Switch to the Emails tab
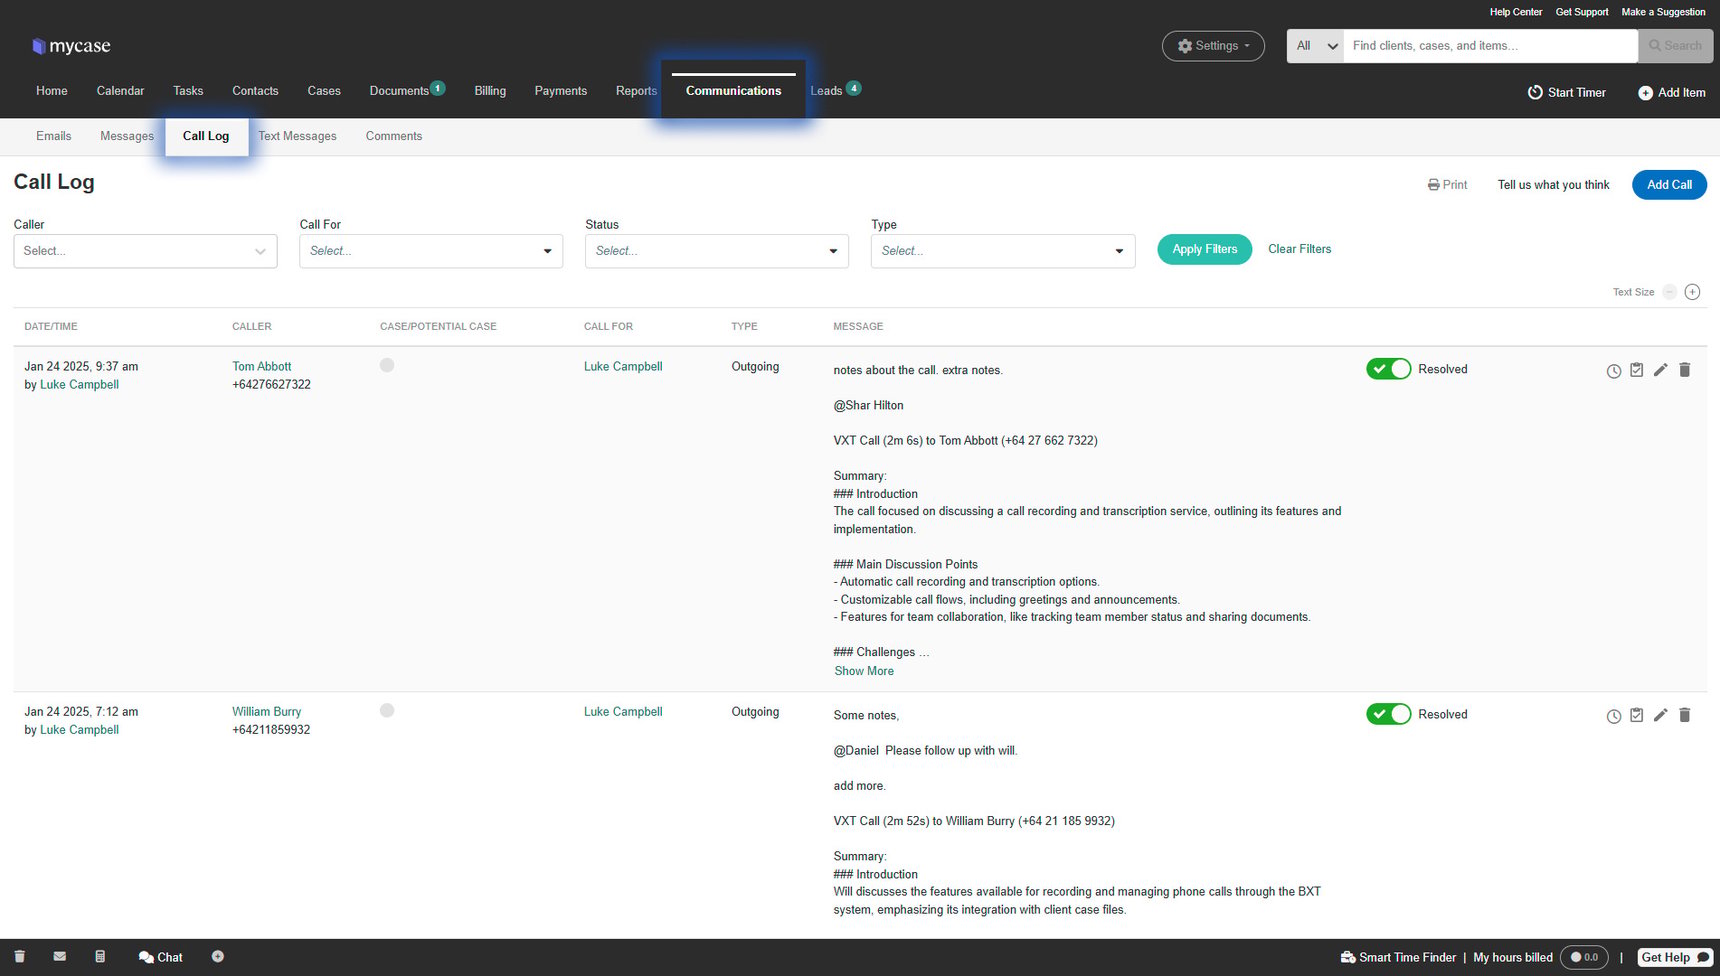1720x976 pixels. pos(54,136)
